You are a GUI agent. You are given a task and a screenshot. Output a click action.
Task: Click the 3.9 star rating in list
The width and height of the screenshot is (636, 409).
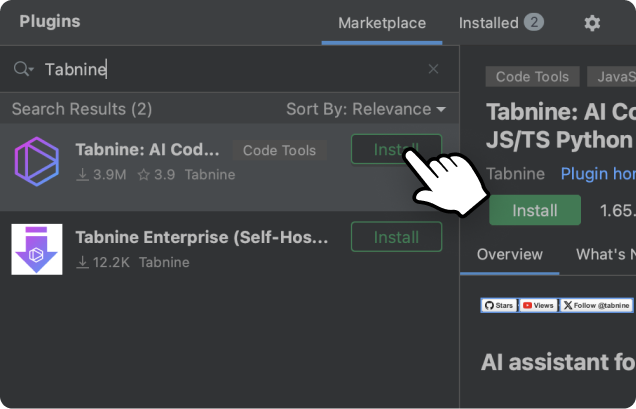(x=157, y=175)
